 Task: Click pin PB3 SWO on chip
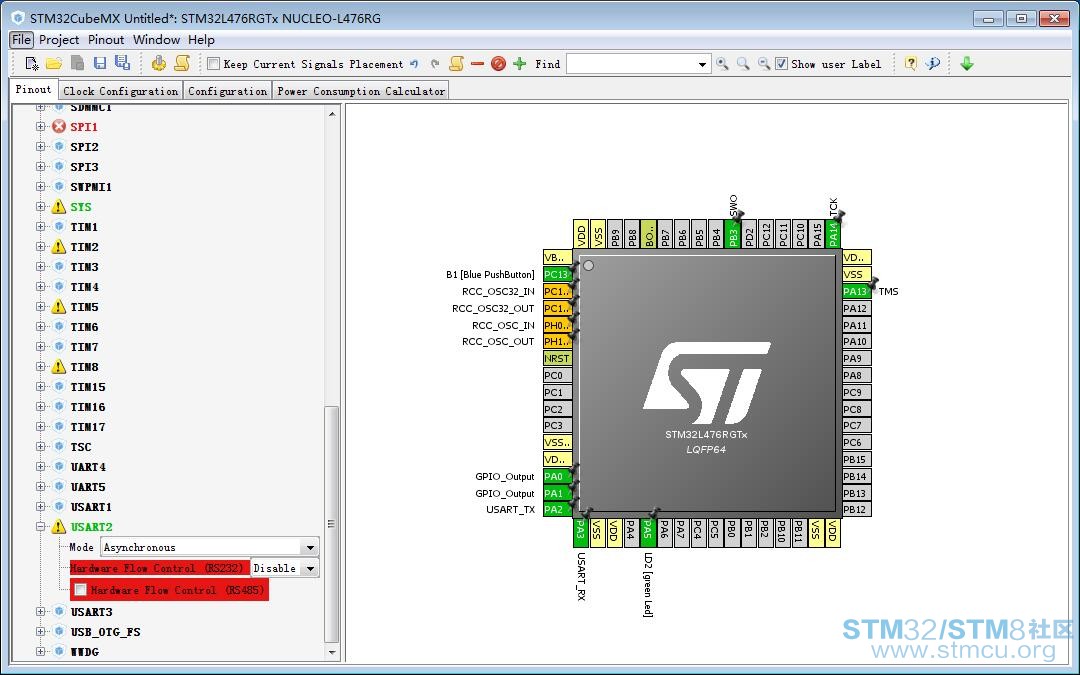[733, 234]
